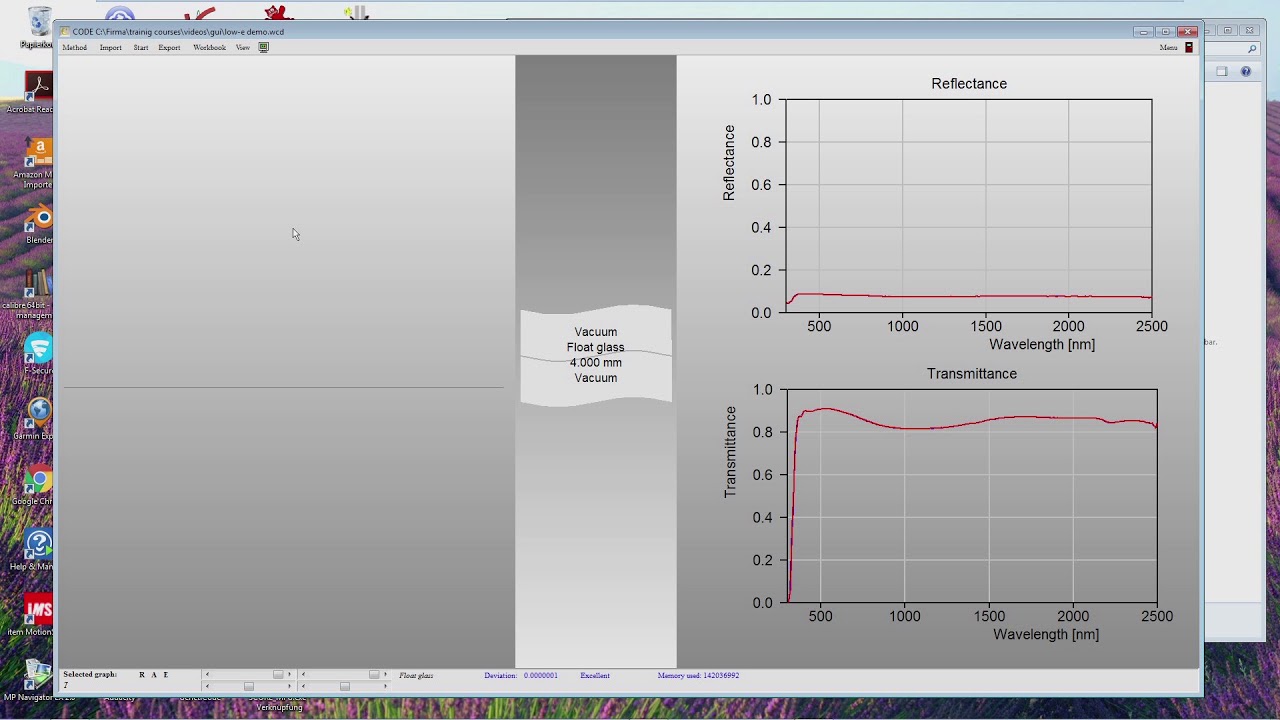Viewport: 1280px width, 720px height.
Task: Click the Menu label at top right
Action: tap(1168, 47)
